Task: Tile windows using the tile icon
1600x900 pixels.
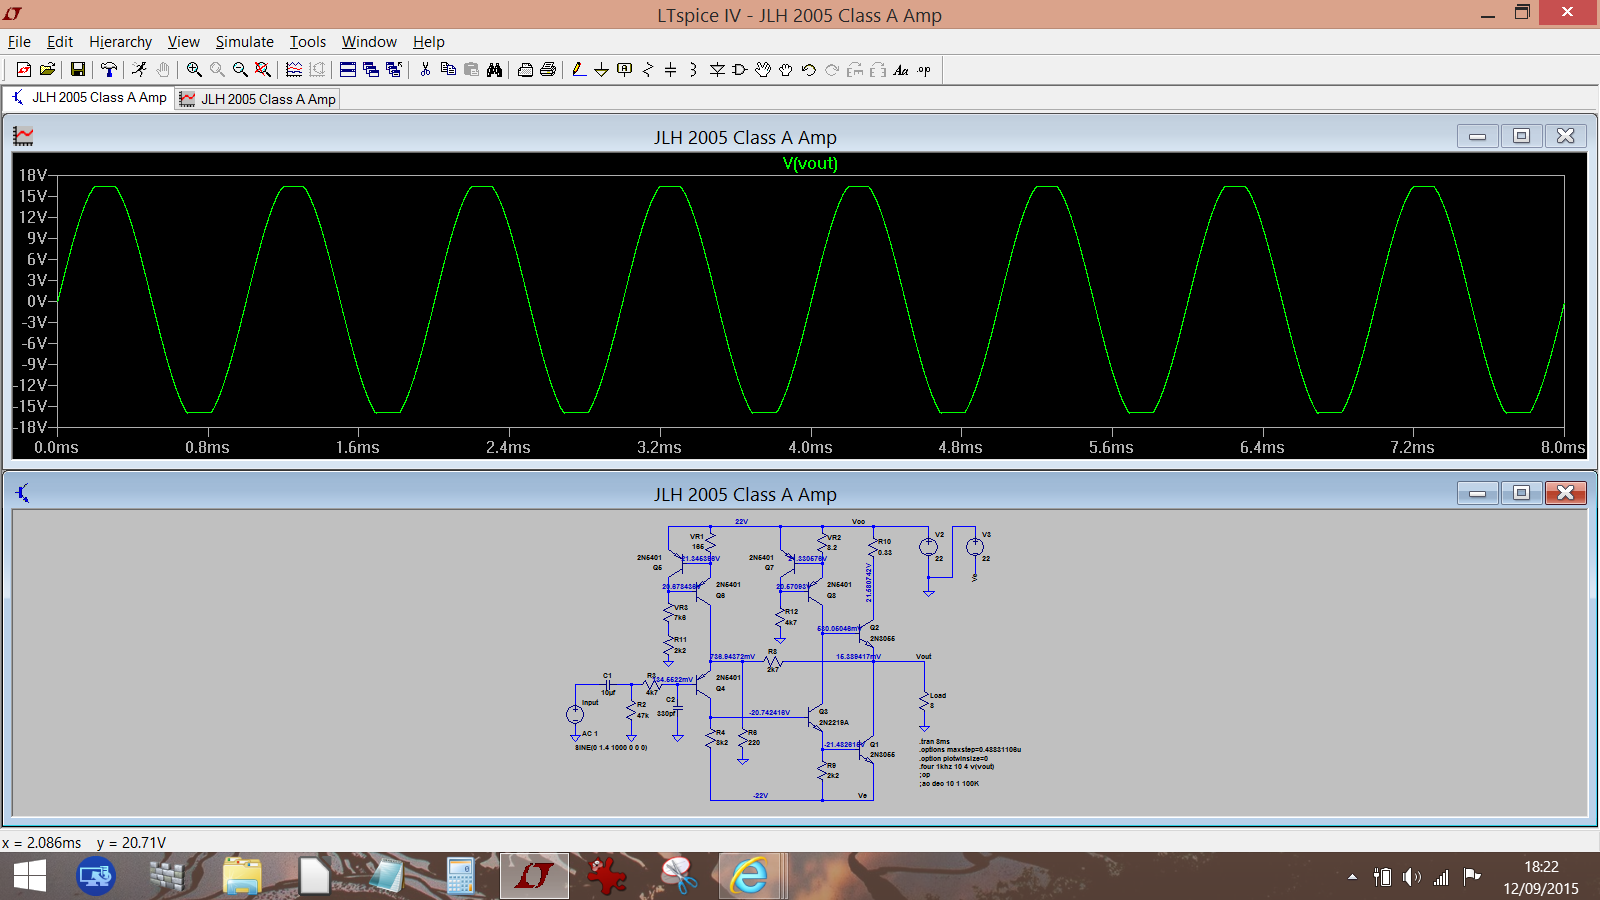Action: coord(348,69)
